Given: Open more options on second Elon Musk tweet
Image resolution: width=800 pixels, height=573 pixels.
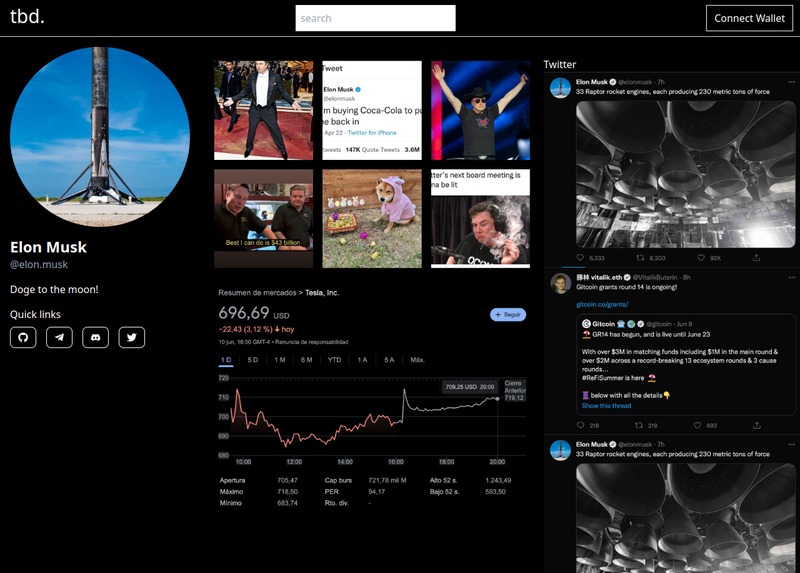Looking at the screenshot, I should (x=791, y=444).
